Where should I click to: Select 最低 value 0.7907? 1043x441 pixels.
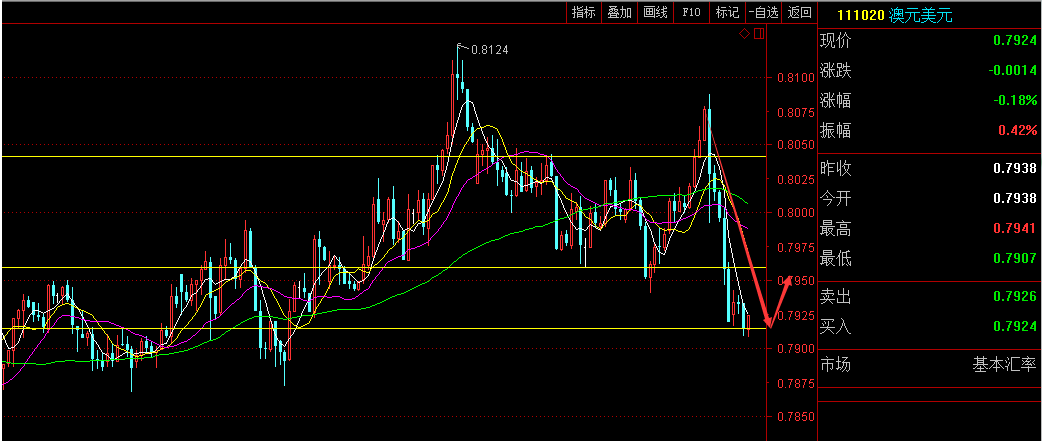point(1015,258)
